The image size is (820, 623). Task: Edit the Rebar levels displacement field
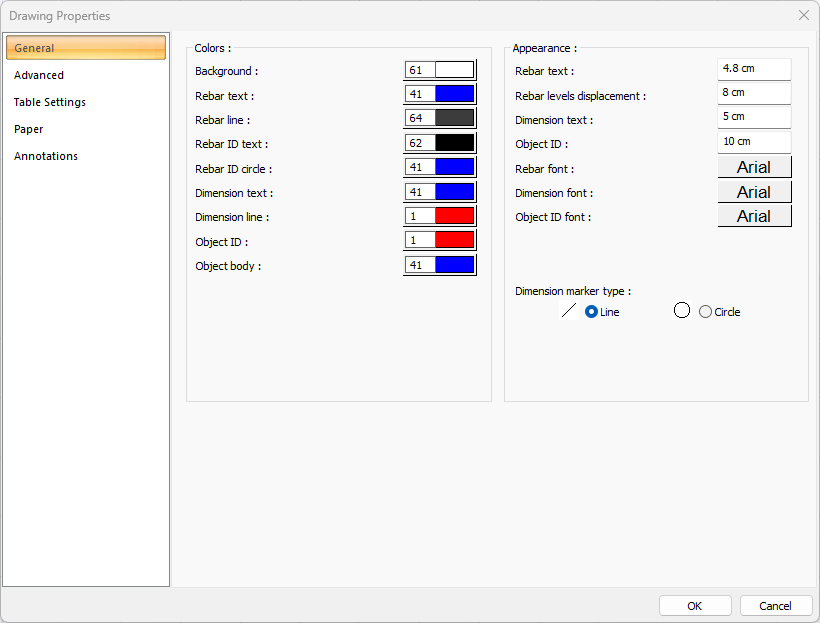coord(754,93)
